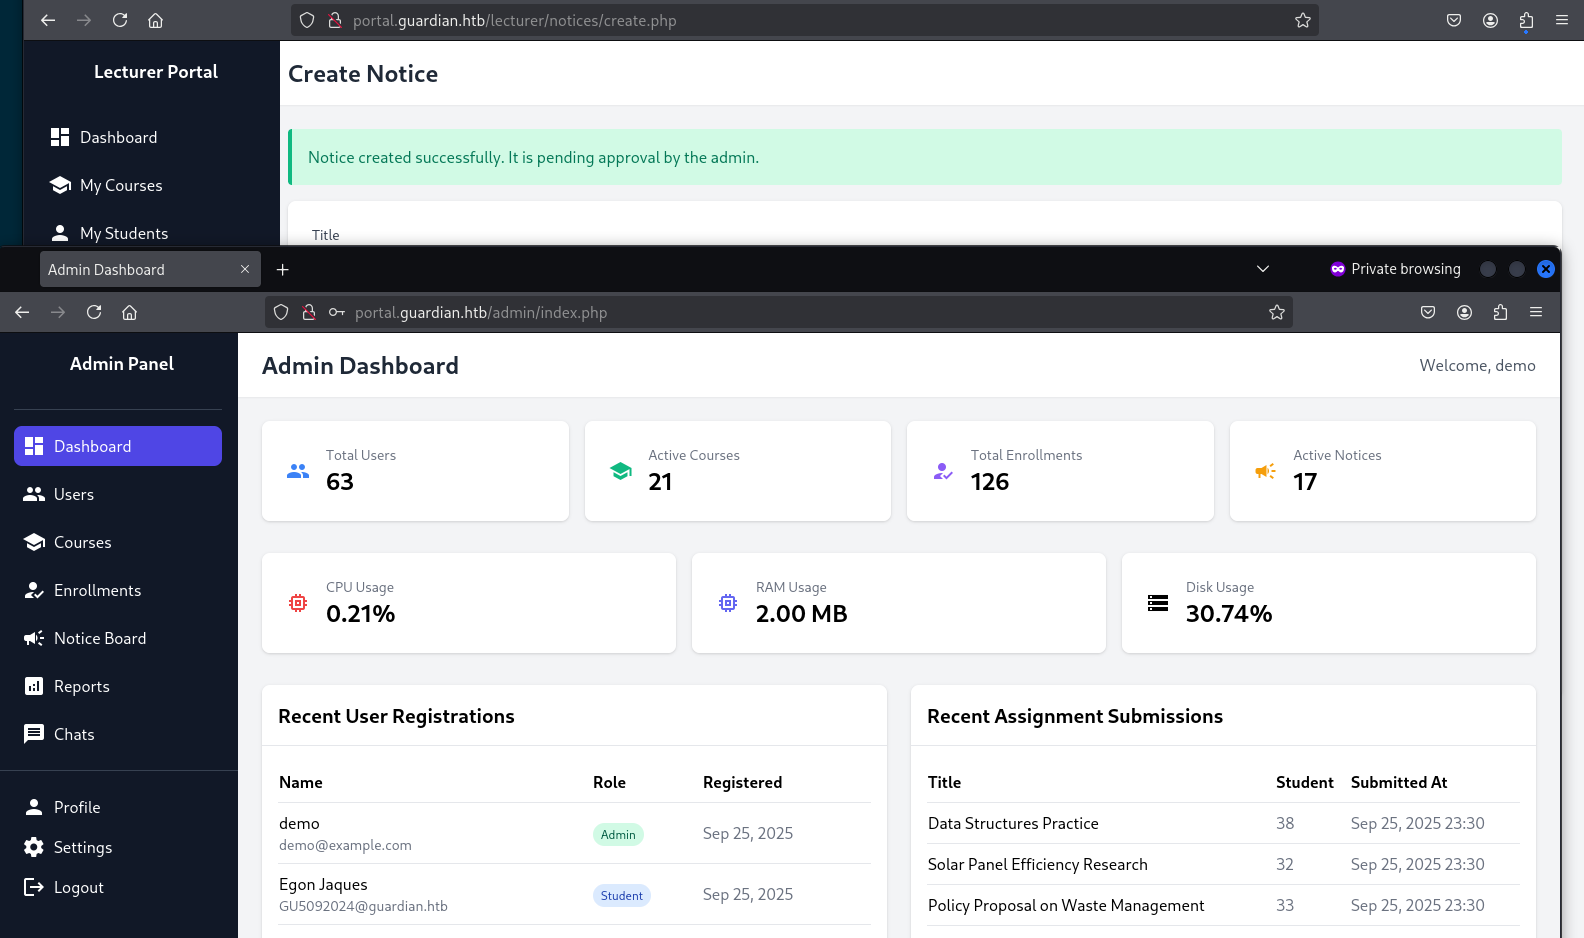Open a new tab with plus button
This screenshot has width=1584, height=938.
point(283,270)
